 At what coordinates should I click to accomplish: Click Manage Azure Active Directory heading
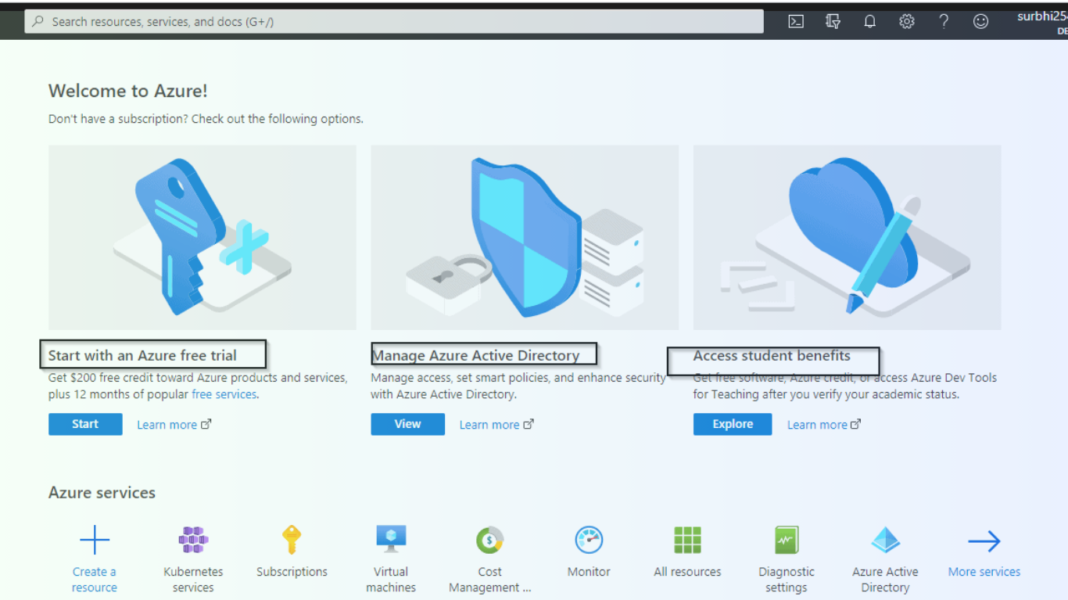click(x=475, y=356)
